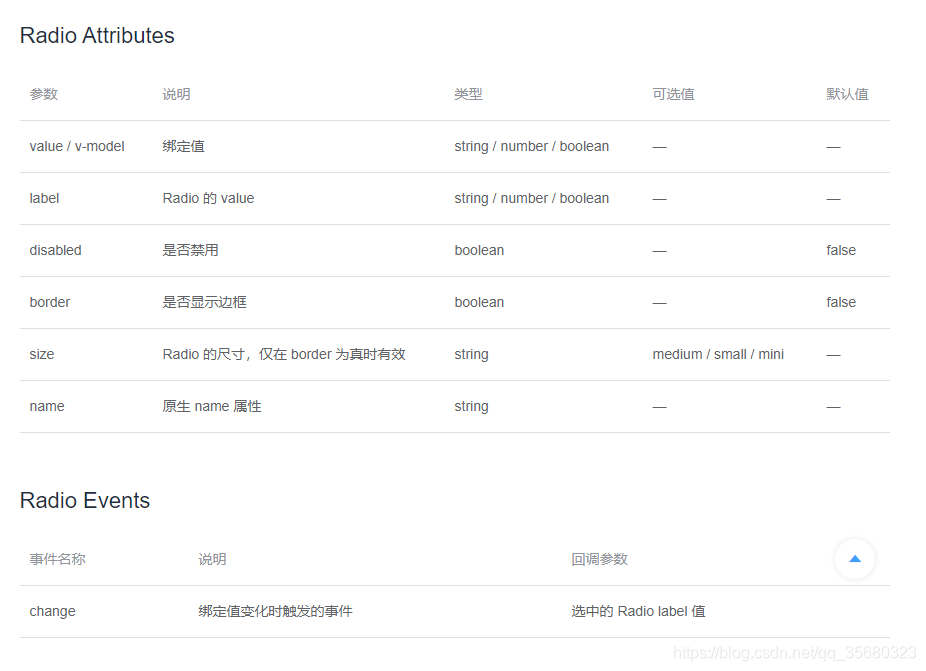
Task: Select the 'disabled' parameter entry
Action: 55,250
